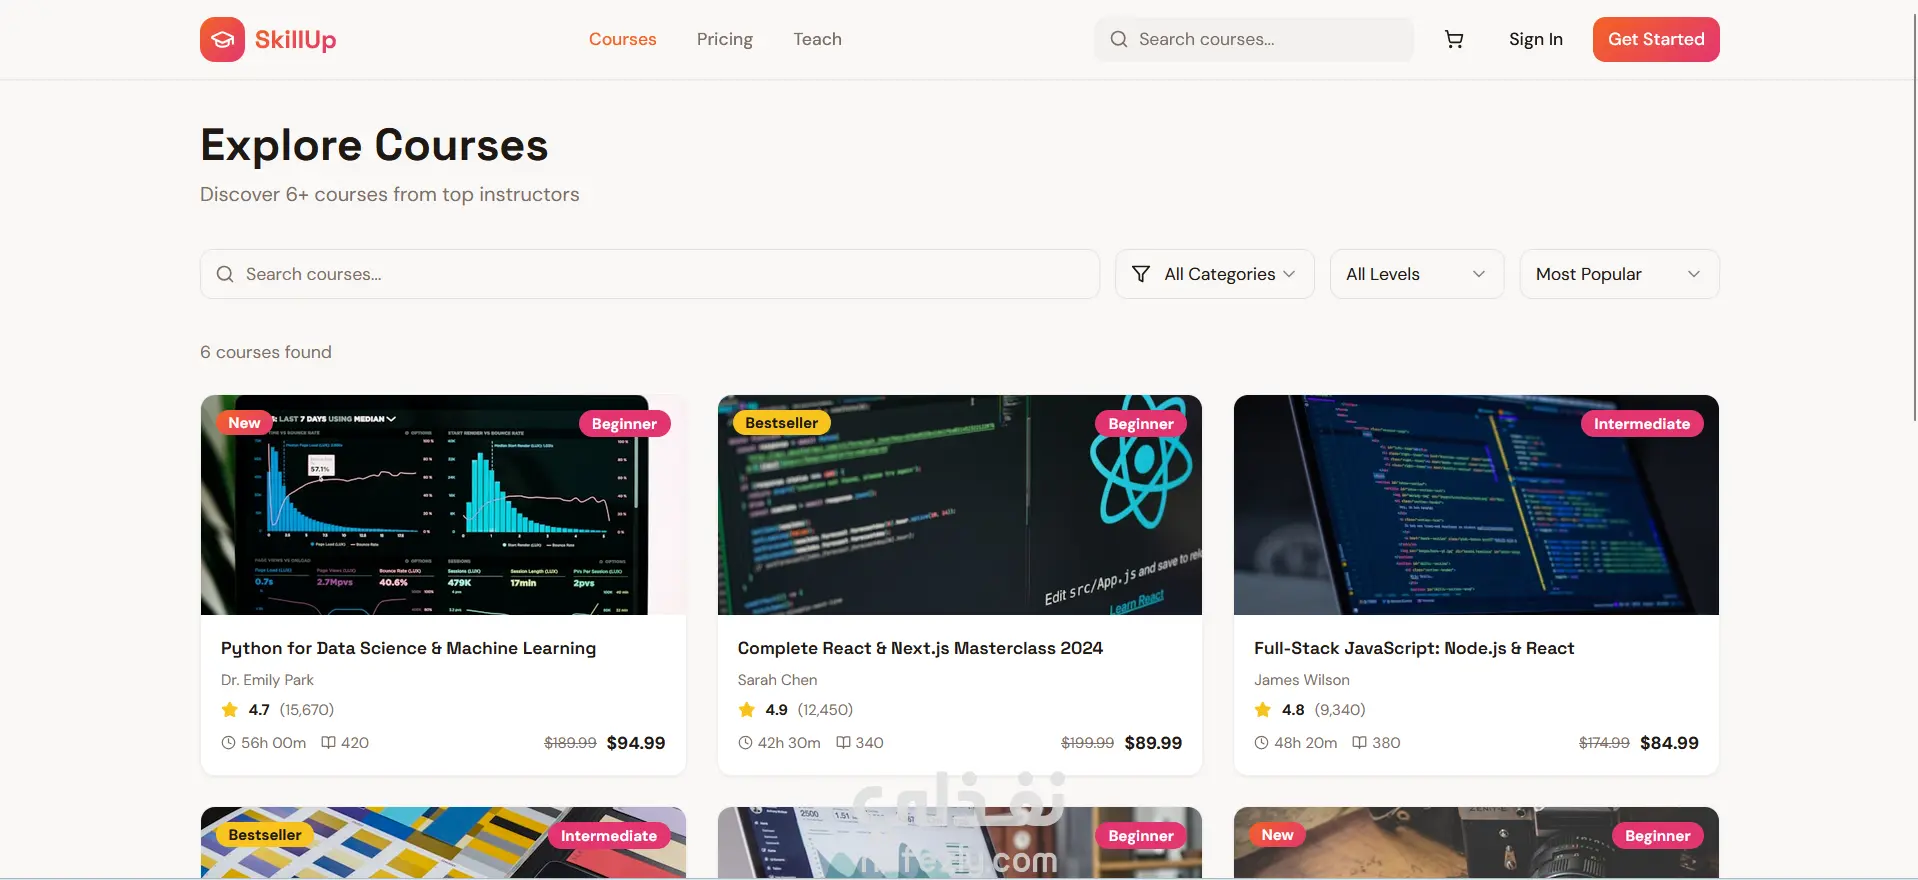Open Python for Data Science & Machine Learning course
1918x880 pixels.
pyautogui.click(x=408, y=648)
